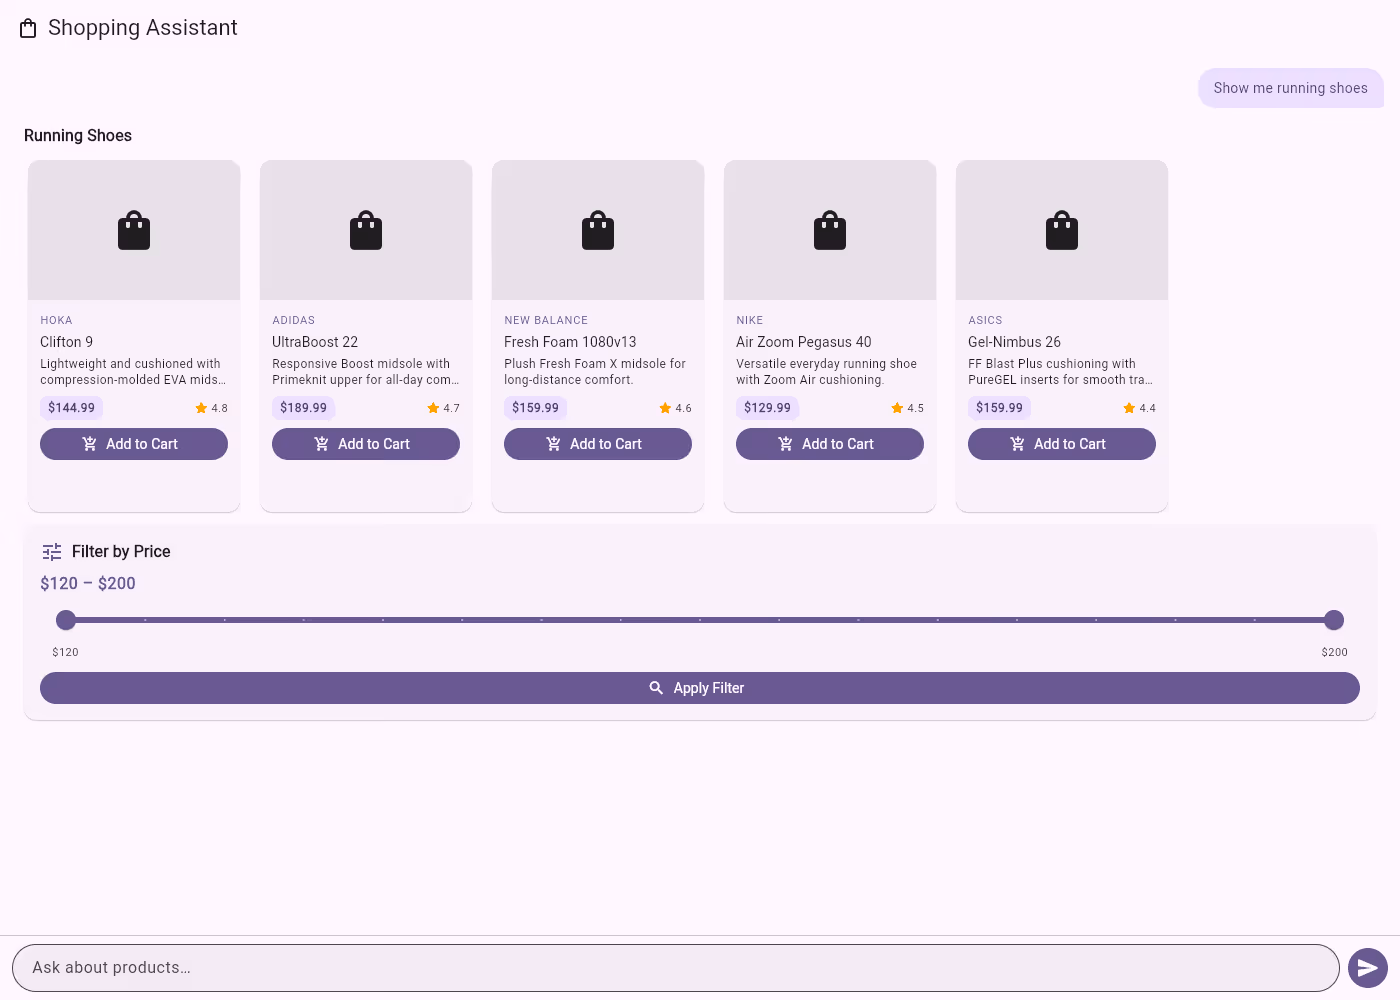Screen dimensions: 1400x1000
Task: Add UltraBoost 22 to cart
Action: (366, 444)
